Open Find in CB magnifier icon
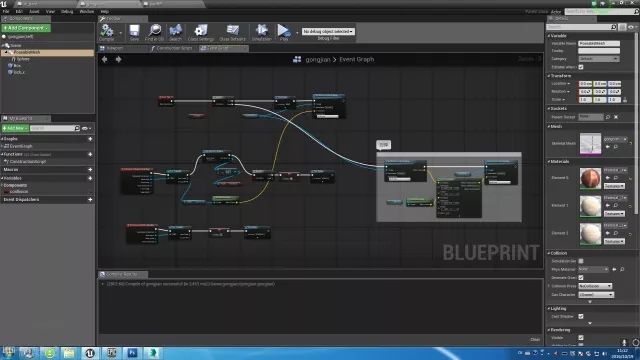Screen dimensions: 640x360 155,31
